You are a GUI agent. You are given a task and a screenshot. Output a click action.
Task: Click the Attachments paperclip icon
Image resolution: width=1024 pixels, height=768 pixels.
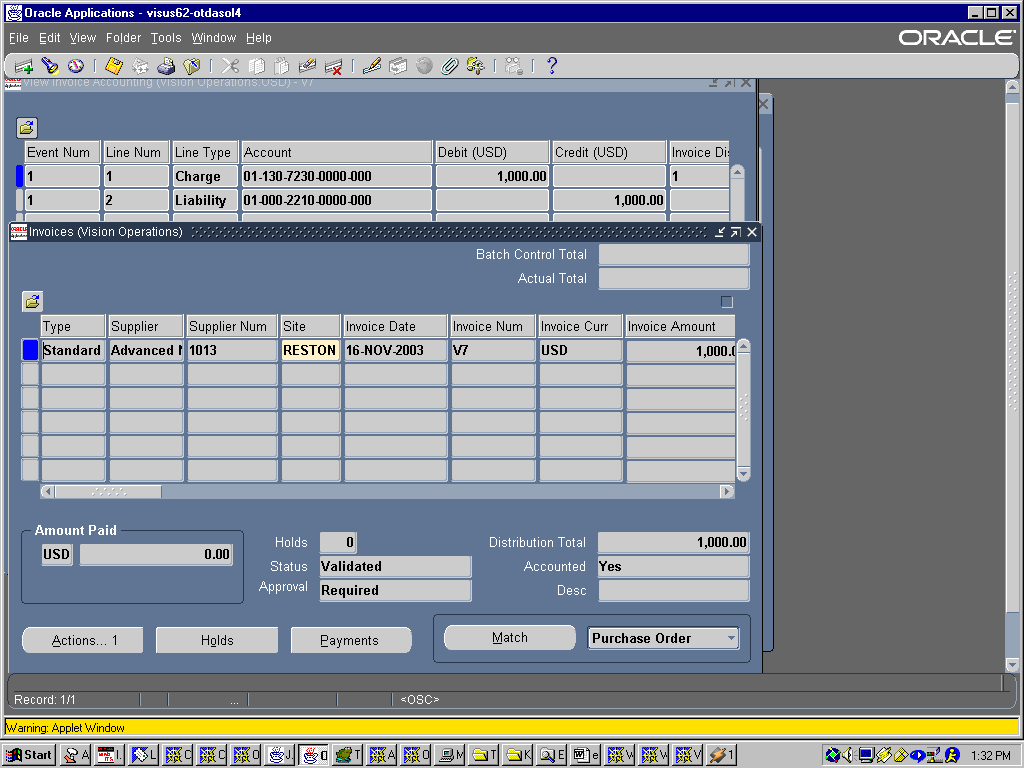tap(449, 66)
